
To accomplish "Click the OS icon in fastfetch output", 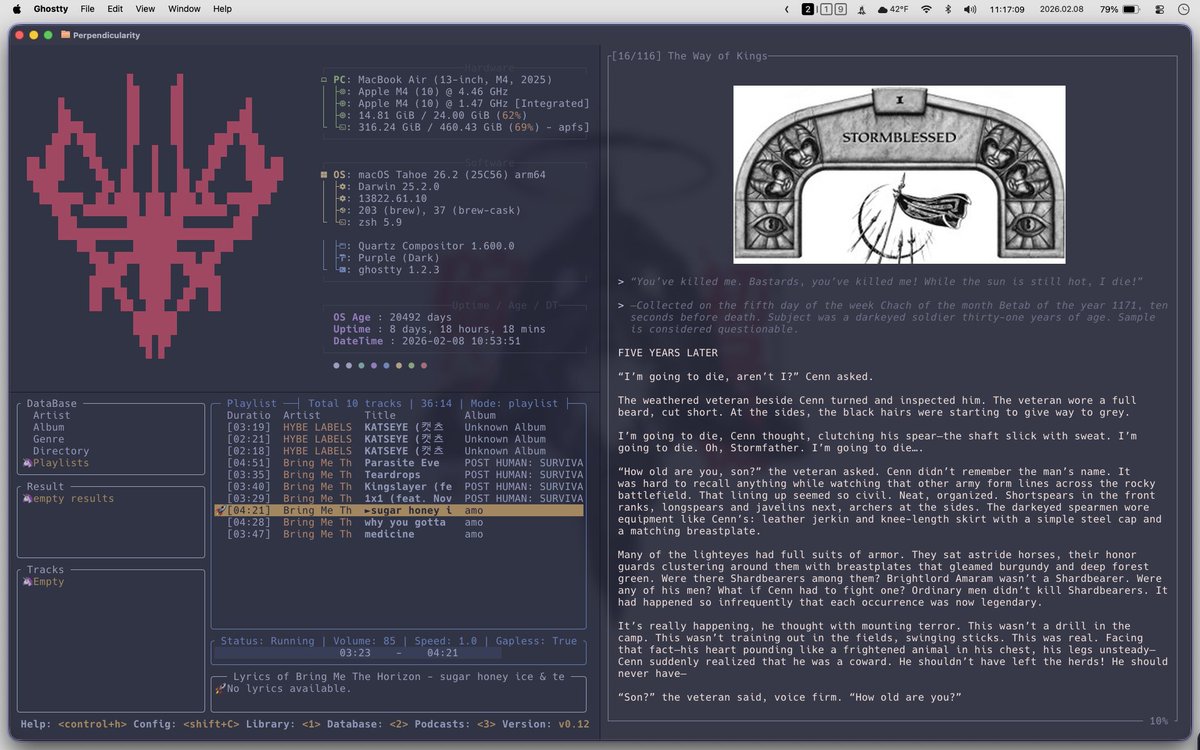I will pyautogui.click(x=324, y=174).
